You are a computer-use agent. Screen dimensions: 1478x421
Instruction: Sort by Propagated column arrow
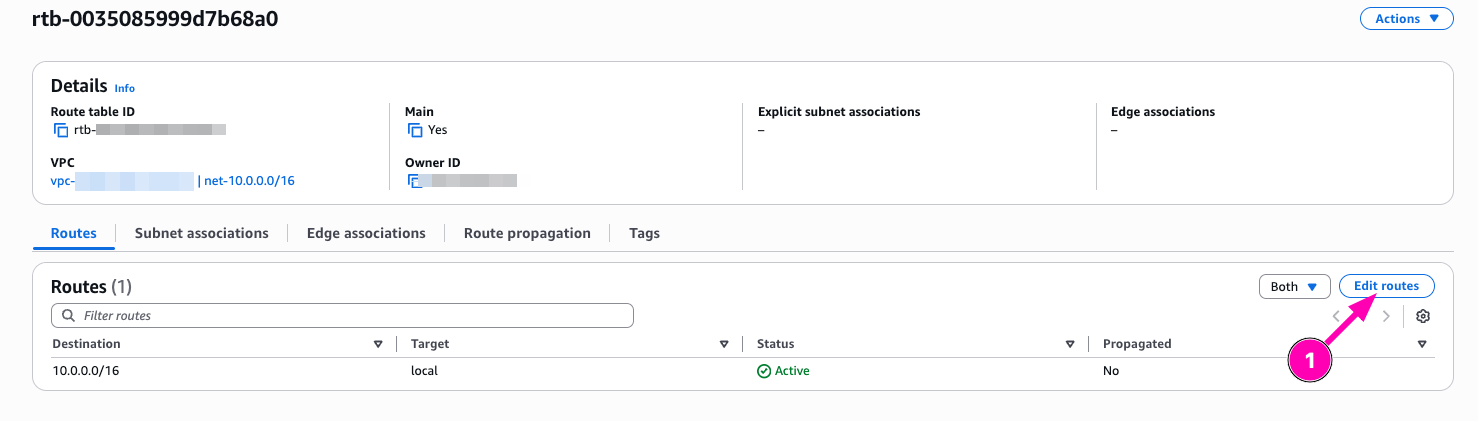click(x=1422, y=344)
